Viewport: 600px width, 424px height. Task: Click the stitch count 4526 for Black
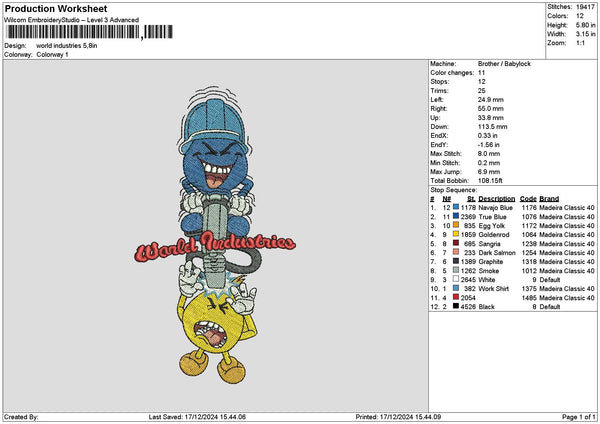tap(468, 307)
